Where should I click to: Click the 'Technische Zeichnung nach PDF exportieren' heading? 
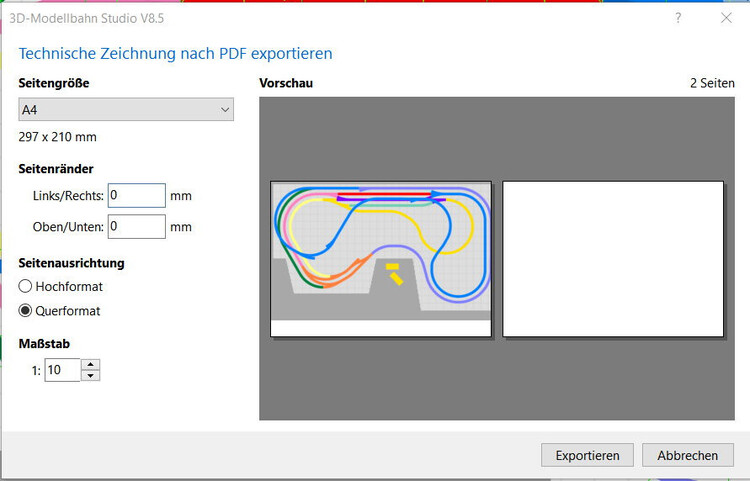[176, 54]
